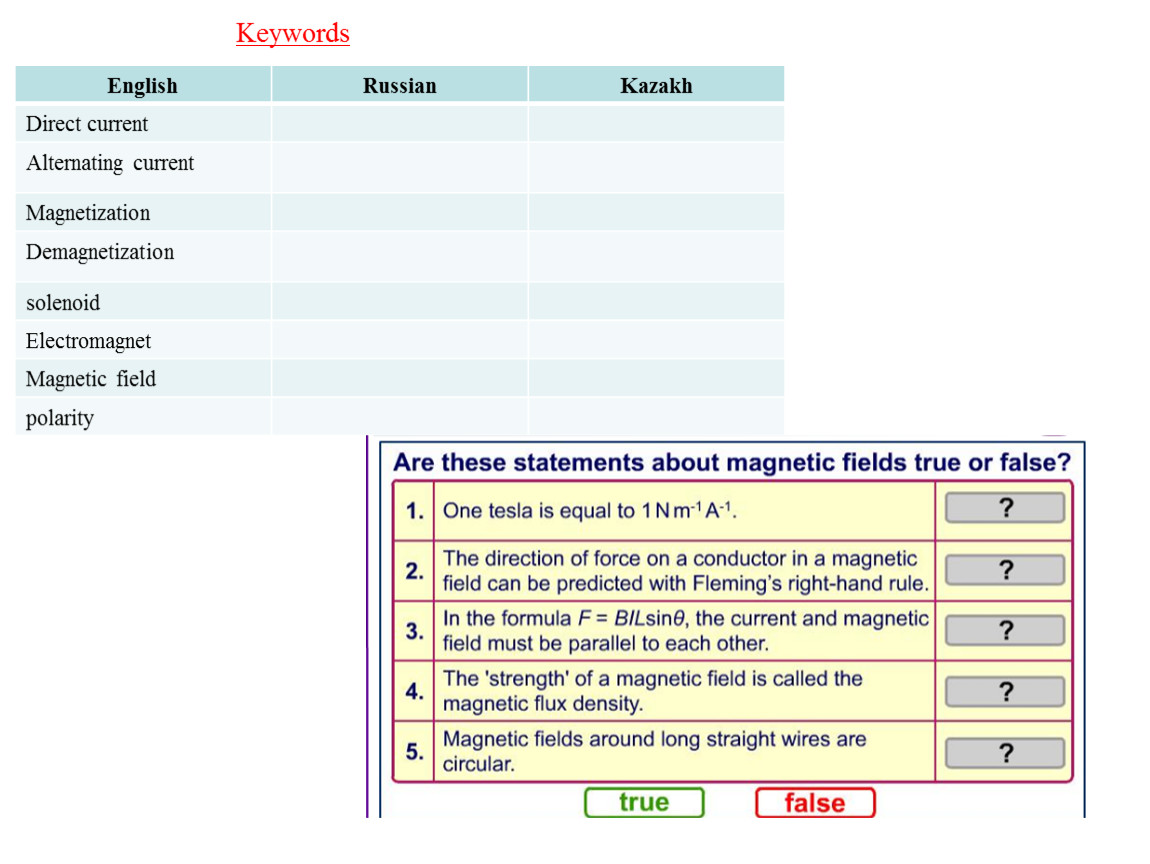Click the red false button
The height and width of the screenshot is (864, 1150).
815,802
